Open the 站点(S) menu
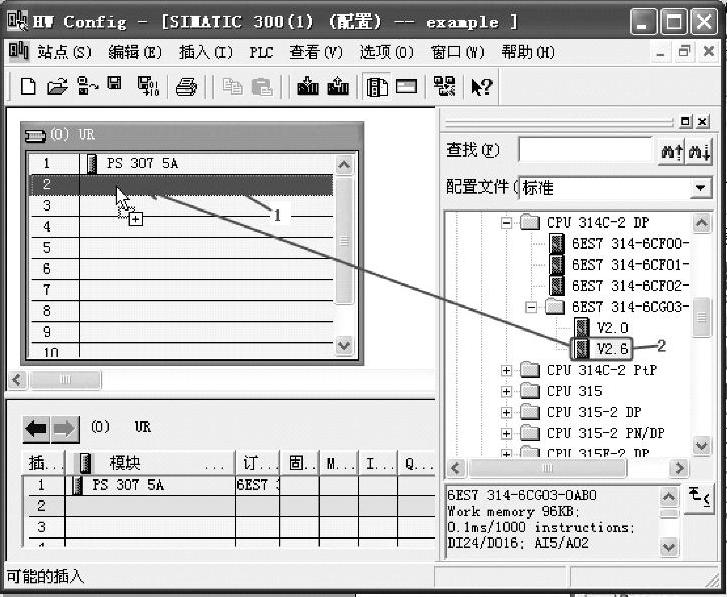The image size is (727, 597). coord(64,52)
